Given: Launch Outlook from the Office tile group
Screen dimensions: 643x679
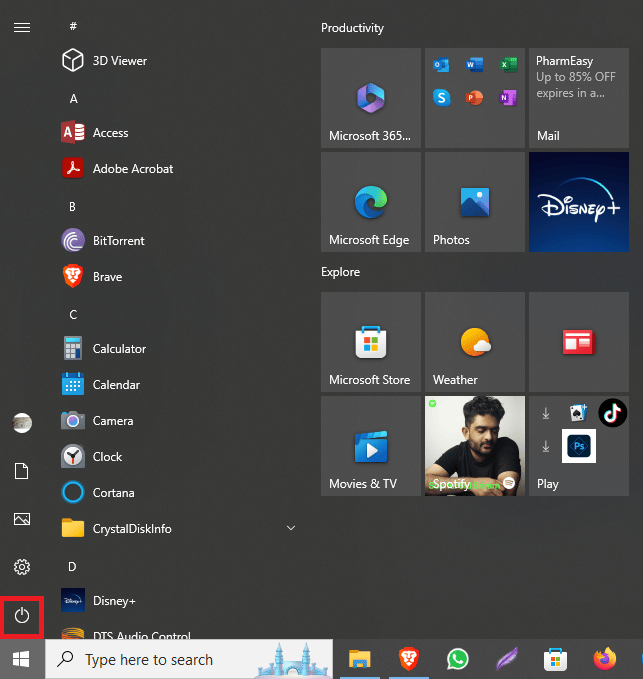Looking at the screenshot, I should [x=441, y=65].
